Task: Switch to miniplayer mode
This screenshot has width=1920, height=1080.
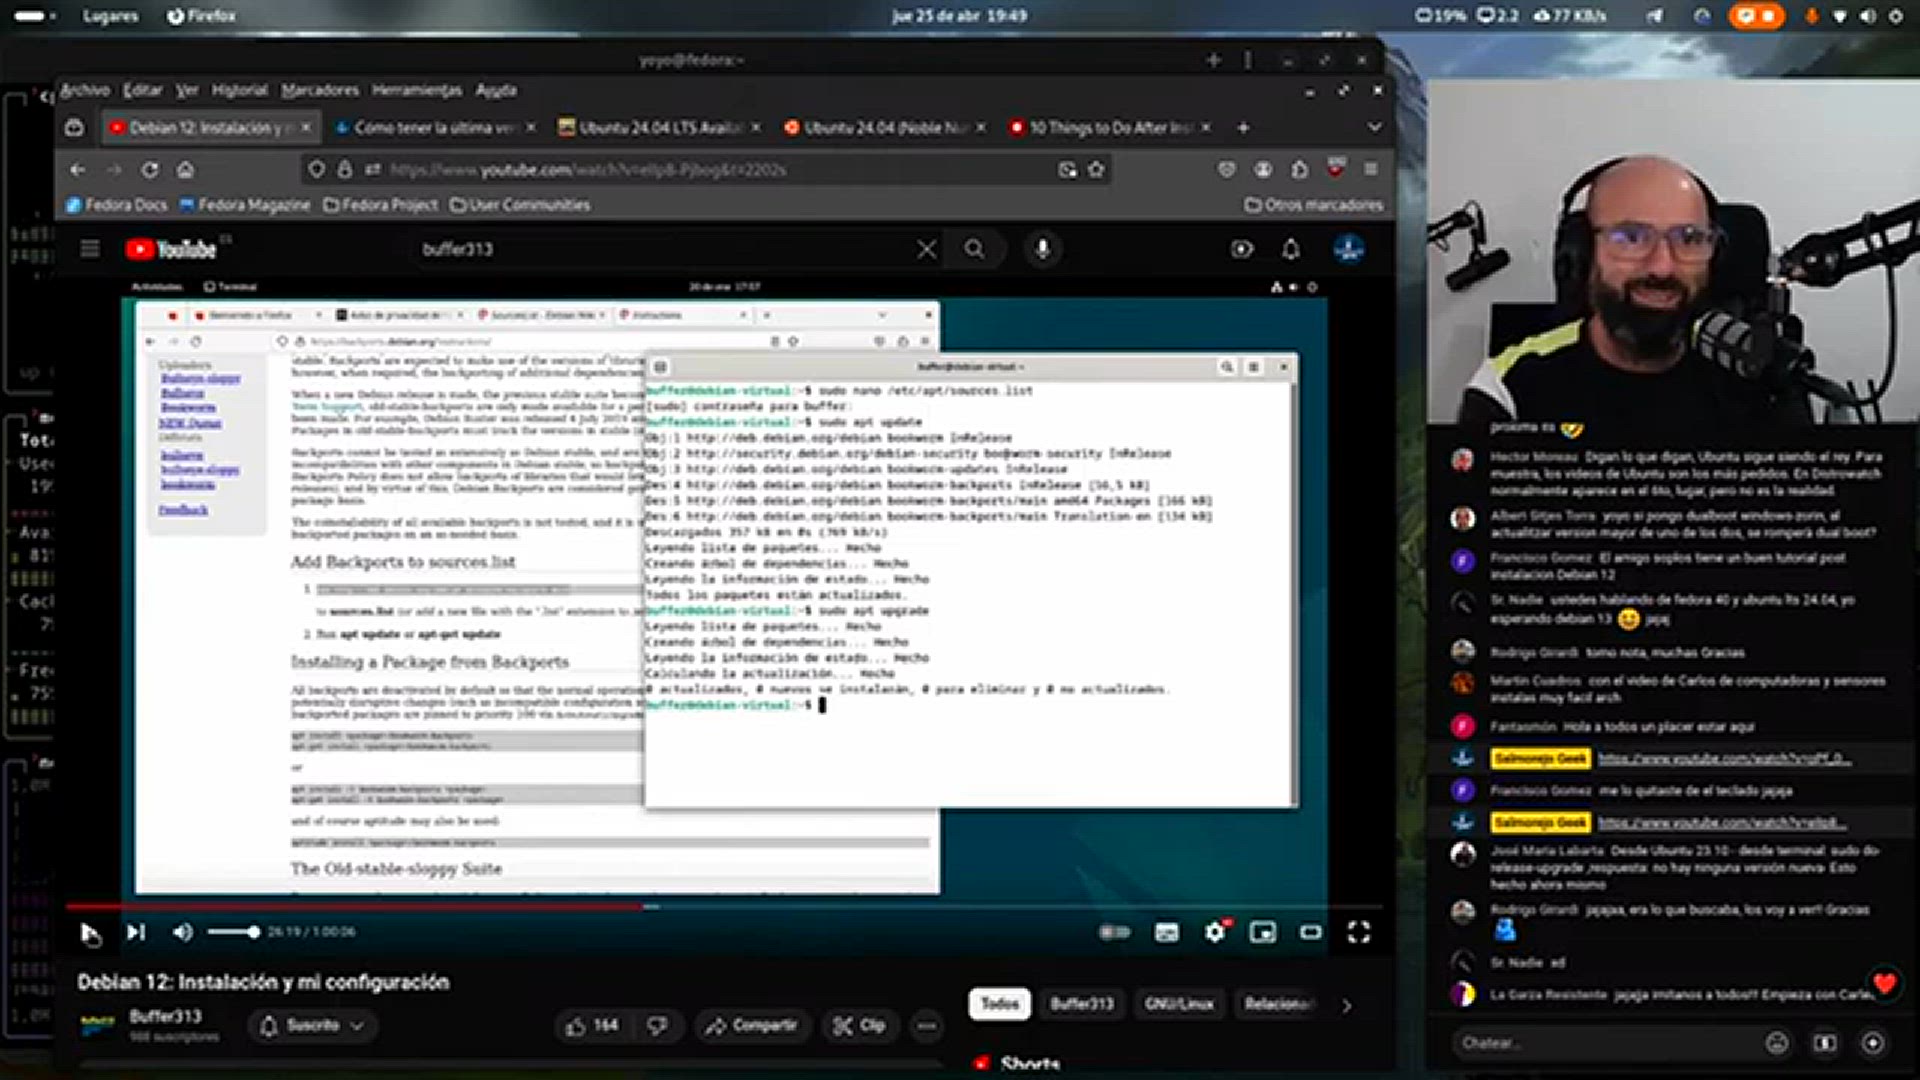Action: 1263,932
